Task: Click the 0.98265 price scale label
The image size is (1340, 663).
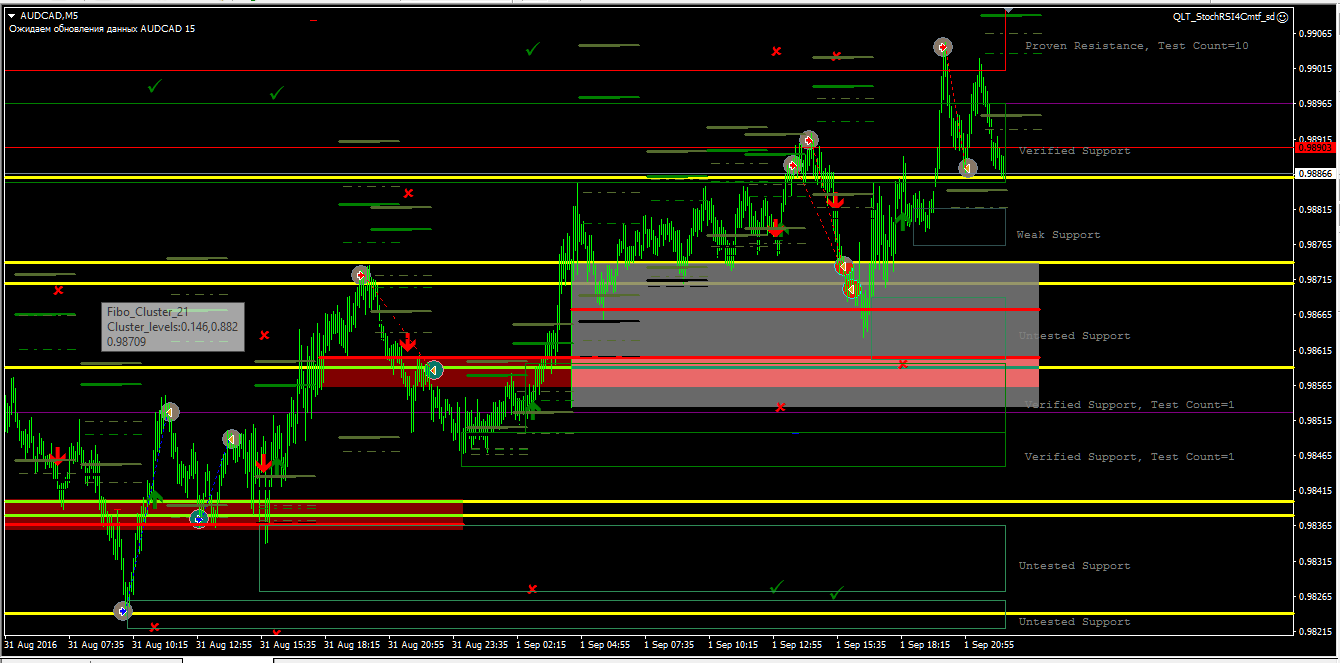Action: (1315, 596)
